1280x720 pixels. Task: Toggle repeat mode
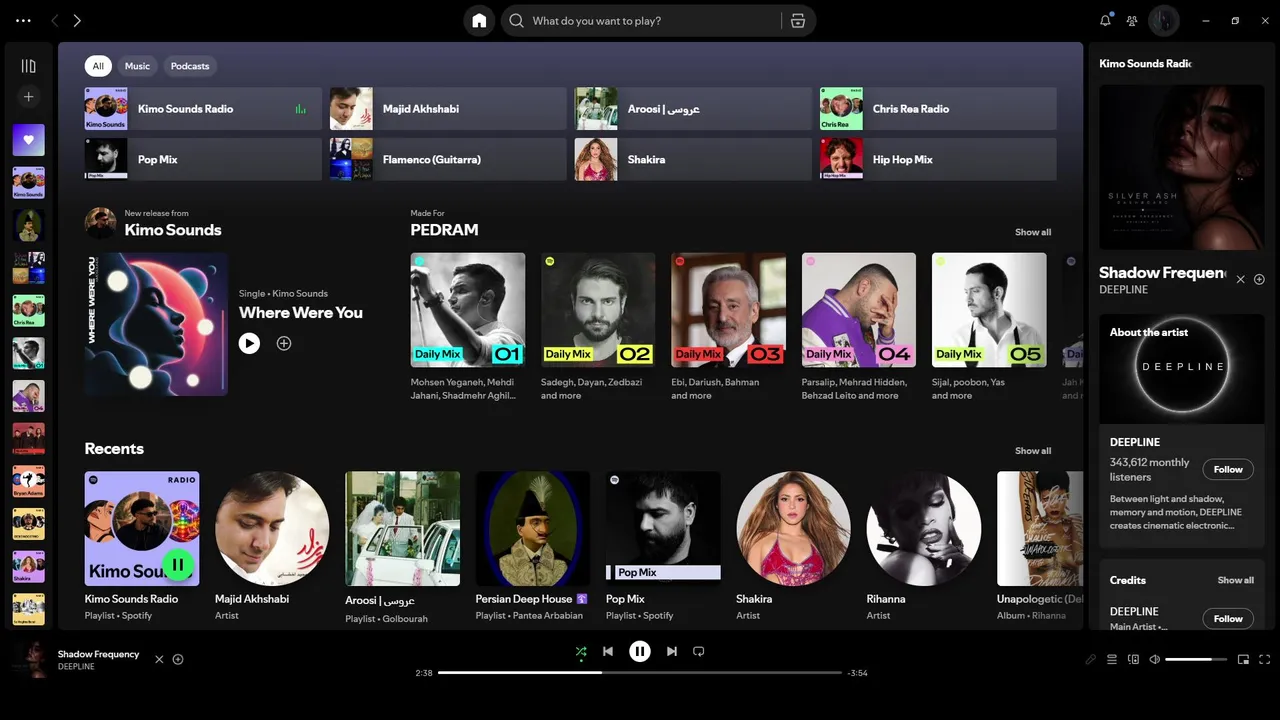[x=699, y=651]
